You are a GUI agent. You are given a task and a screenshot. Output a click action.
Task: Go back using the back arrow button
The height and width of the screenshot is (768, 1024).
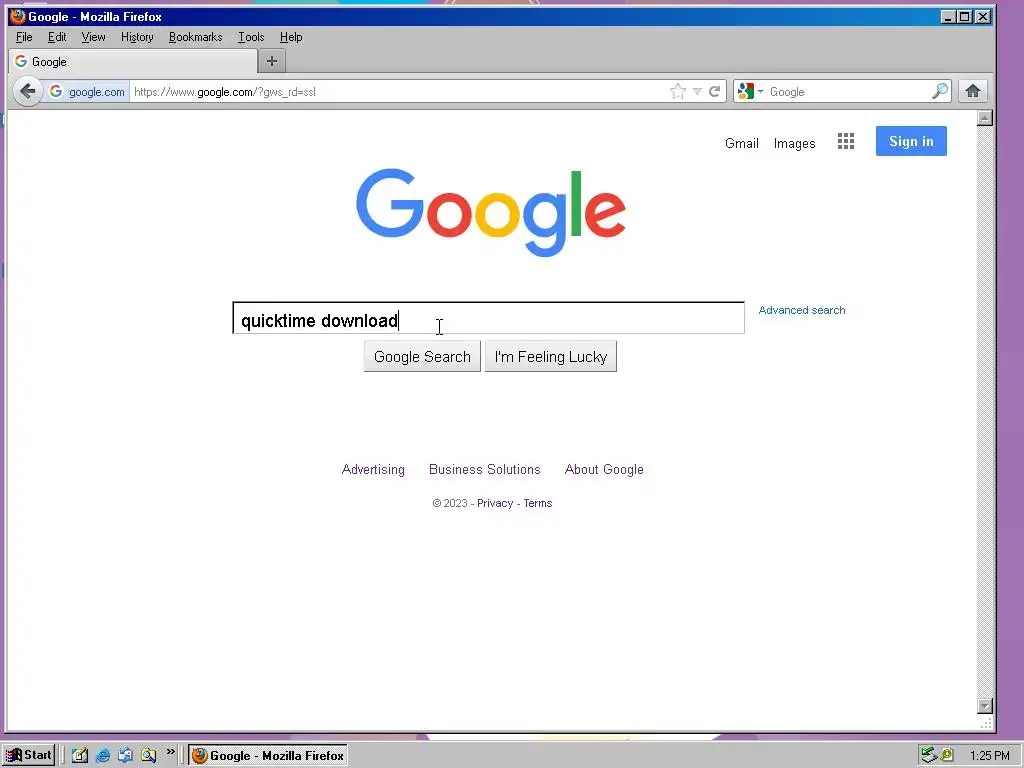27,91
